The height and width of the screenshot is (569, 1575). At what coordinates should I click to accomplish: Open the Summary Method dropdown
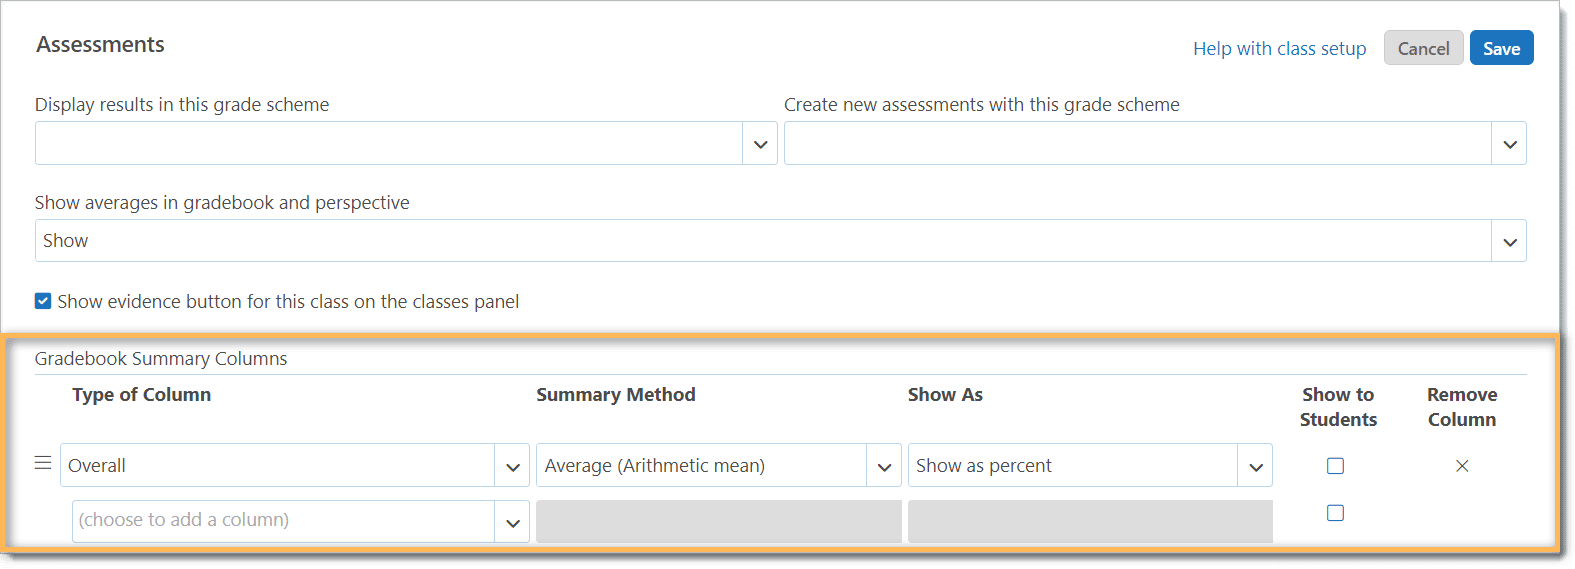click(702, 466)
